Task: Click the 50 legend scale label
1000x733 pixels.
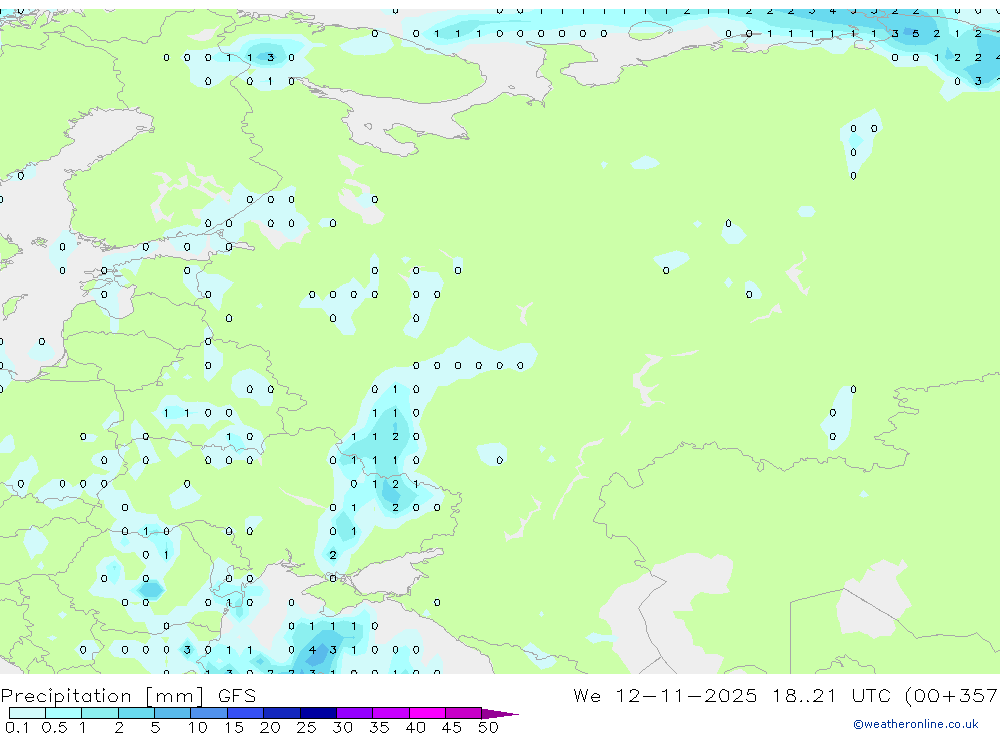Action: pos(489,727)
